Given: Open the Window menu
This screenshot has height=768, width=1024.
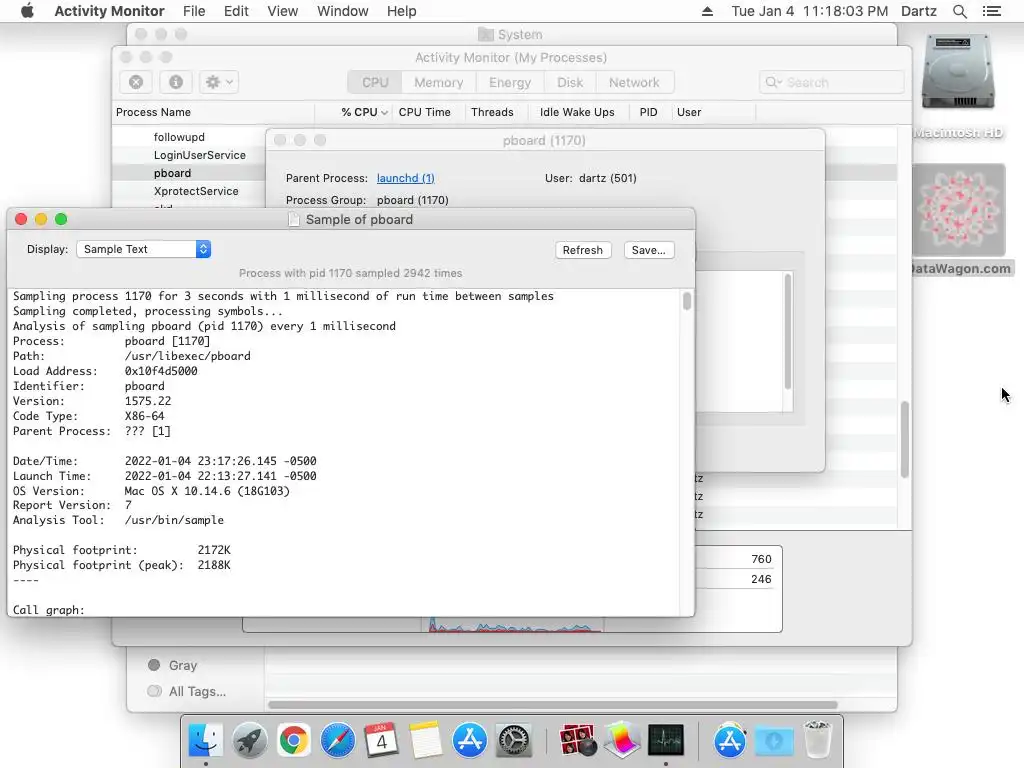Looking at the screenshot, I should (x=342, y=11).
